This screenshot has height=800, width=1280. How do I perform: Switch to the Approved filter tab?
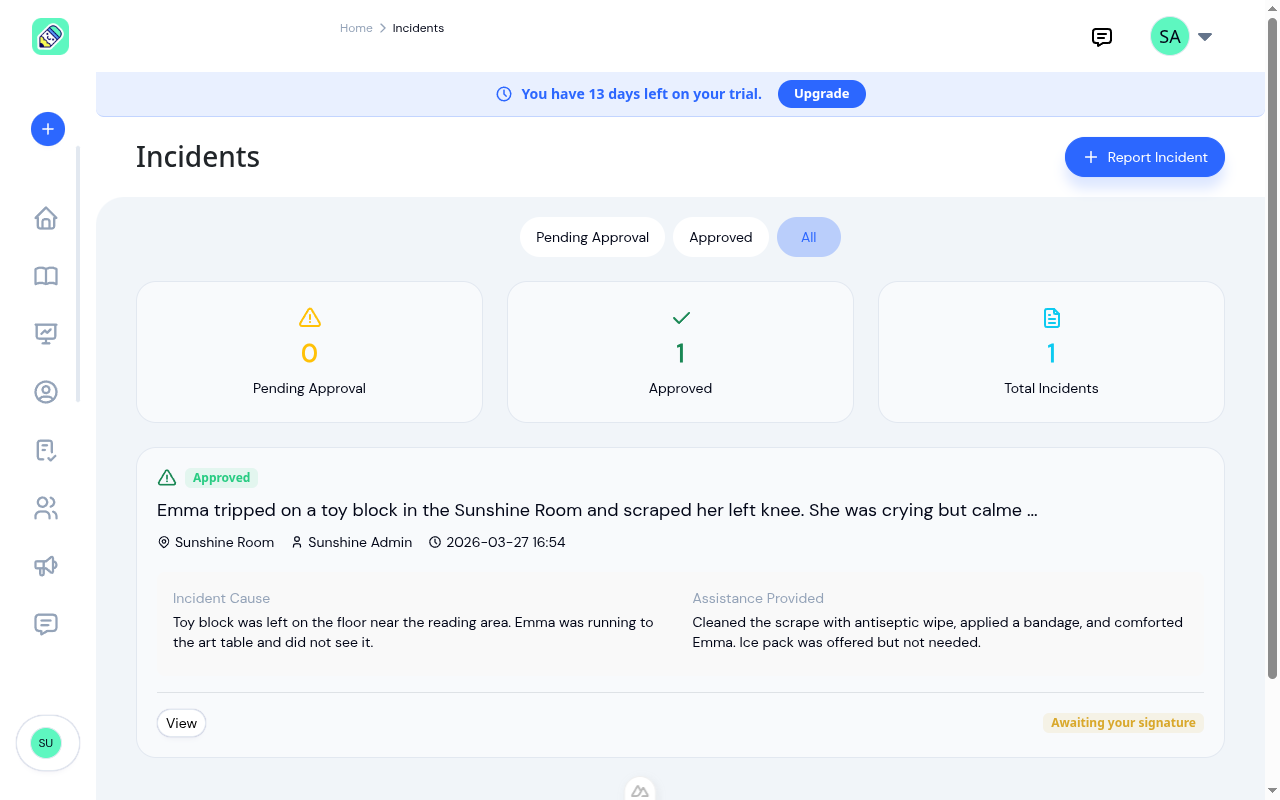(x=721, y=237)
